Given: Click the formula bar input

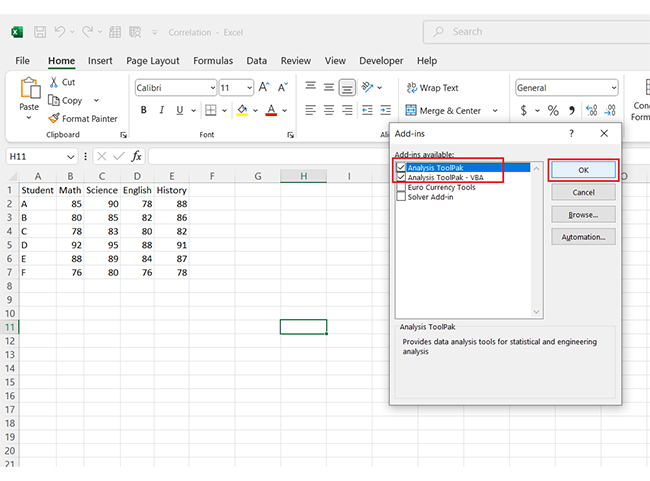Looking at the screenshot, I should point(267,156).
